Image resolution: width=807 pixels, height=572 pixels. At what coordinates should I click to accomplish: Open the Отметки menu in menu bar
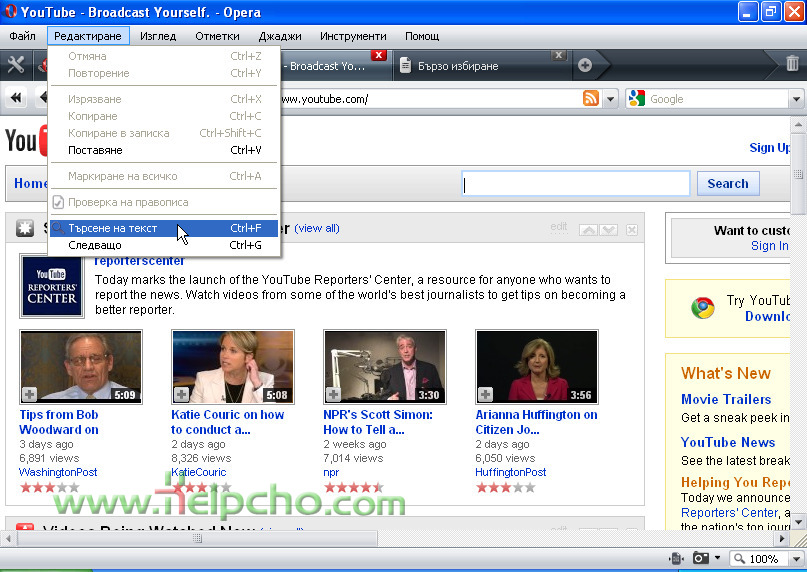[x=217, y=36]
